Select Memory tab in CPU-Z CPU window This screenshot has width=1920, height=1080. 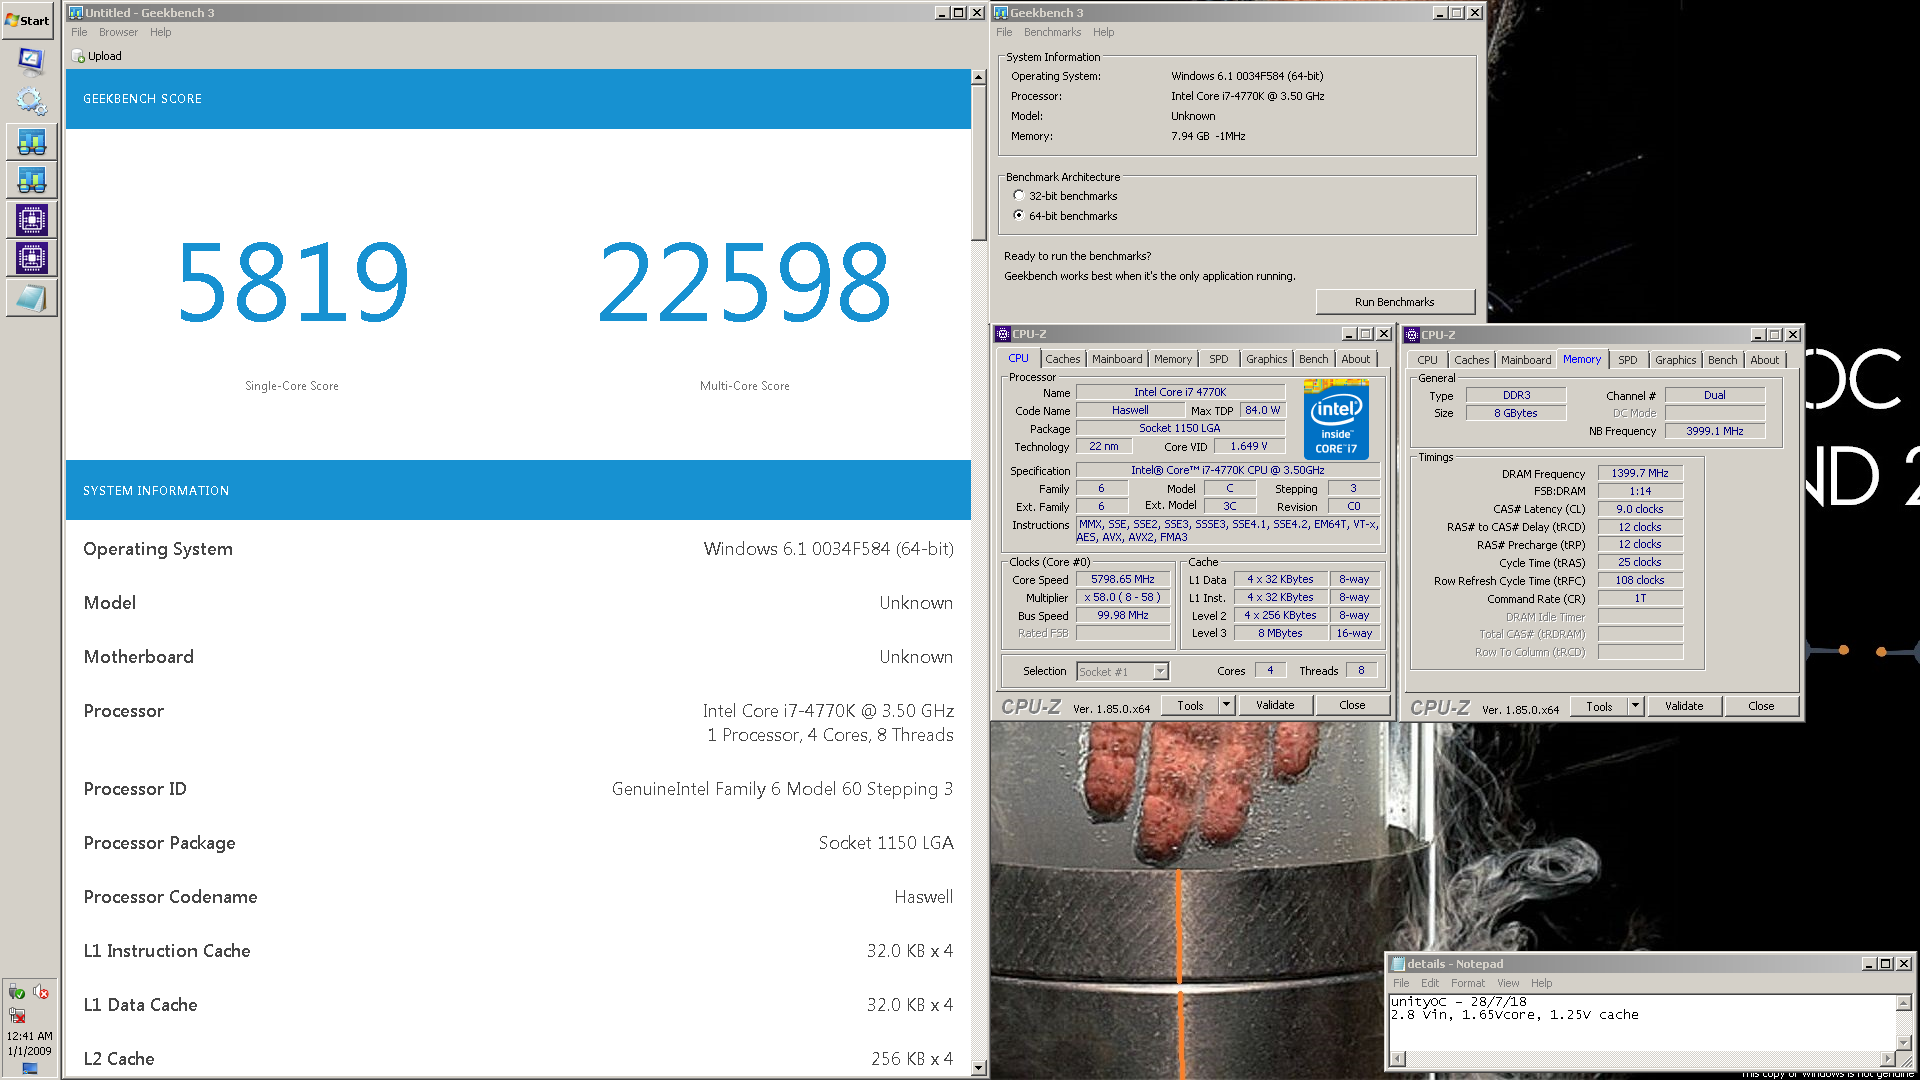(x=1172, y=359)
